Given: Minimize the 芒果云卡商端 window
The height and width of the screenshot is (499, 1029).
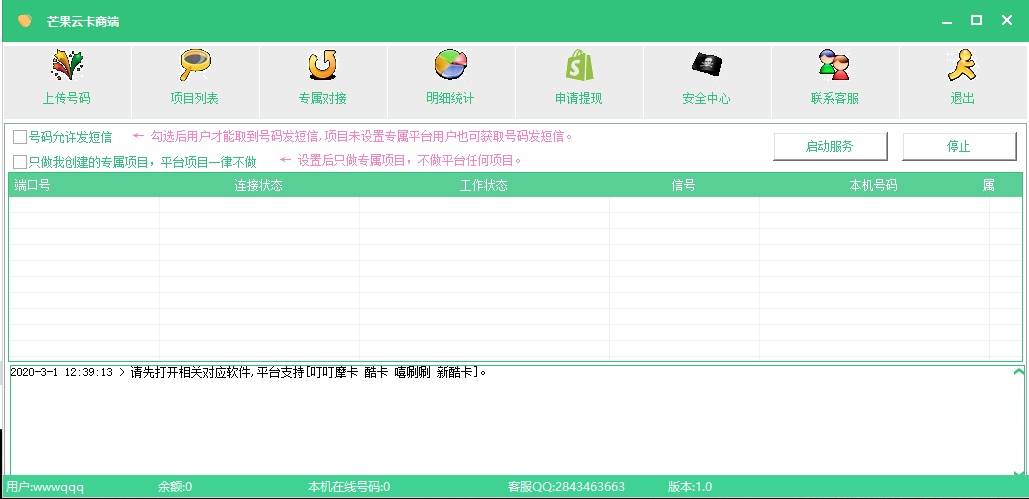Looking at the screenshot, I should pos(946,21).
